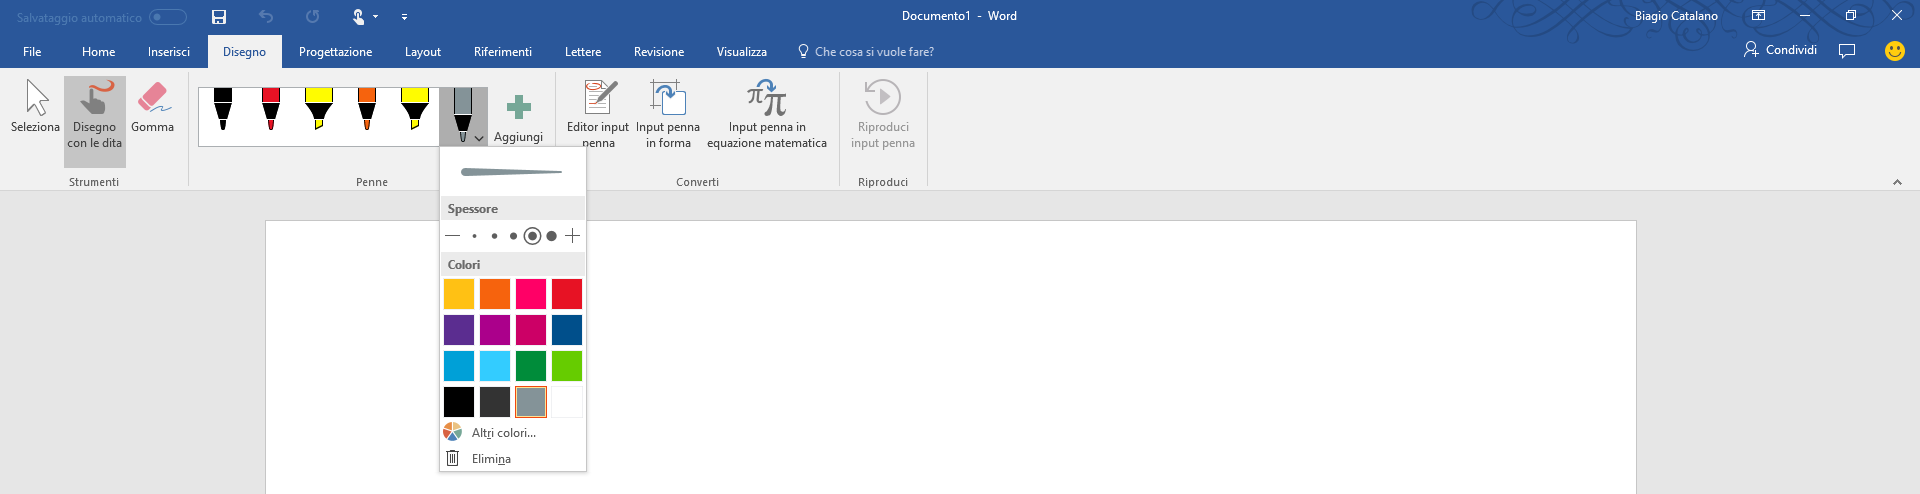Open the comments speech bubble icon
This screenshot has height=494, width=1920.
1847,50
